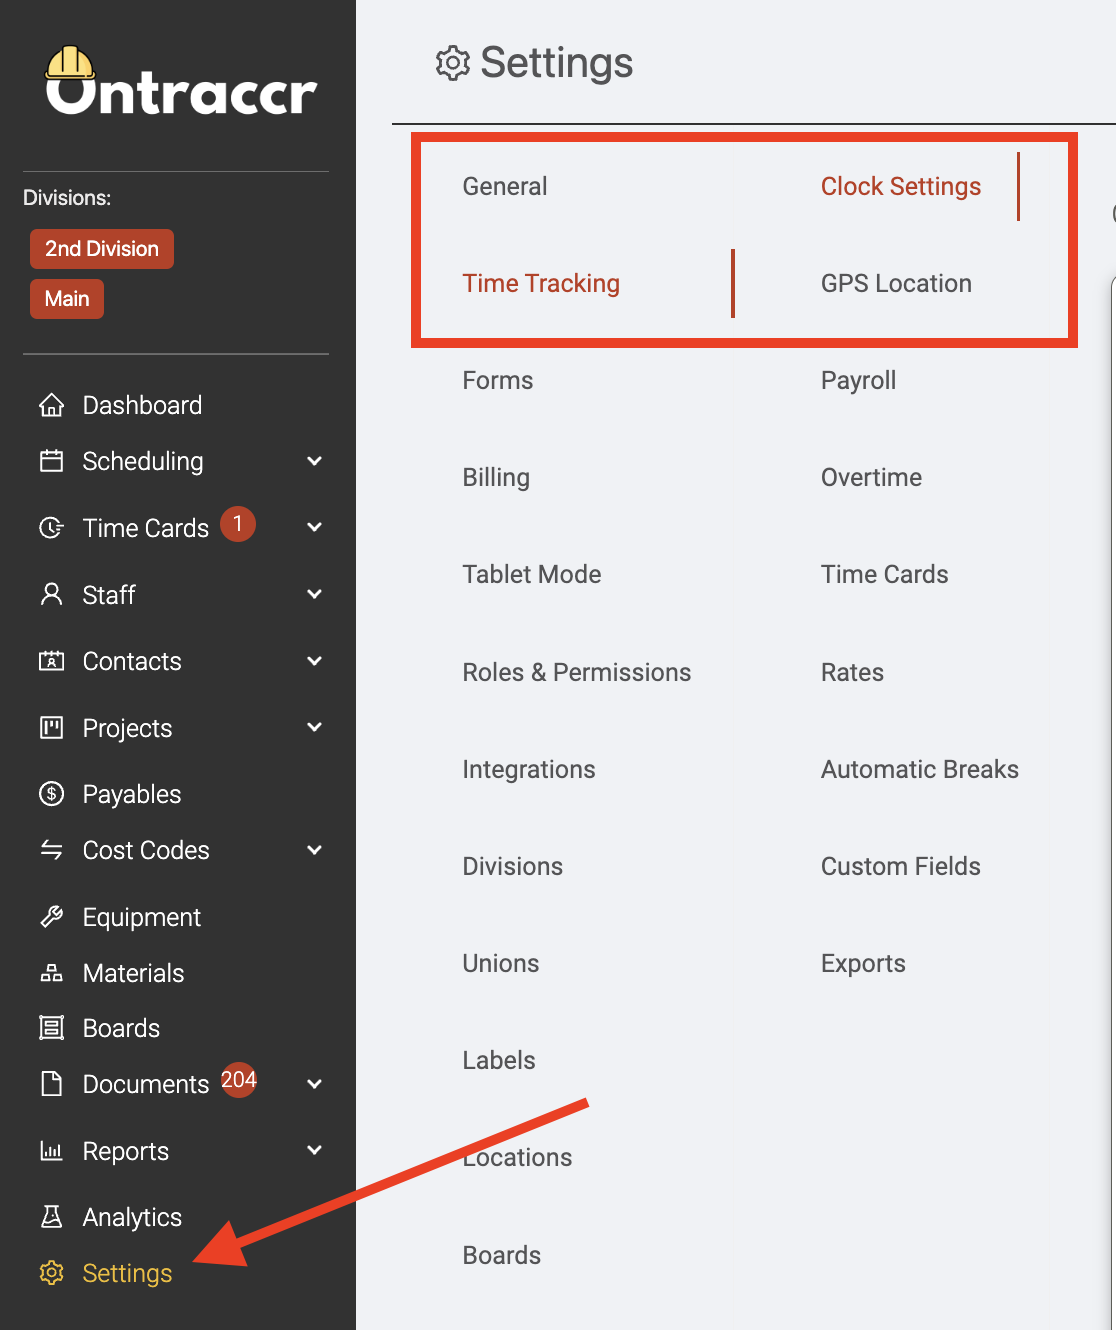This screenshot has width=1116, height=1330.
Task: Open Divisions settings section
Action: click(513, 866)
